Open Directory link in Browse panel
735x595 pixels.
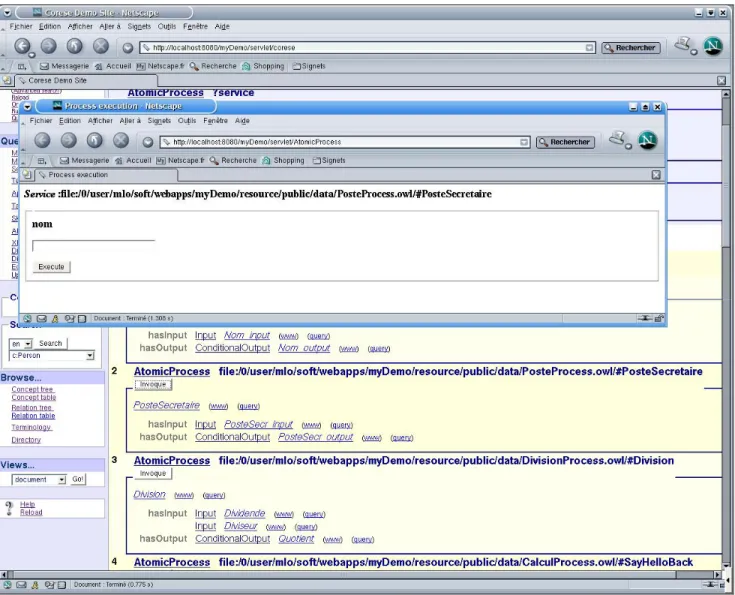(26, 440)
